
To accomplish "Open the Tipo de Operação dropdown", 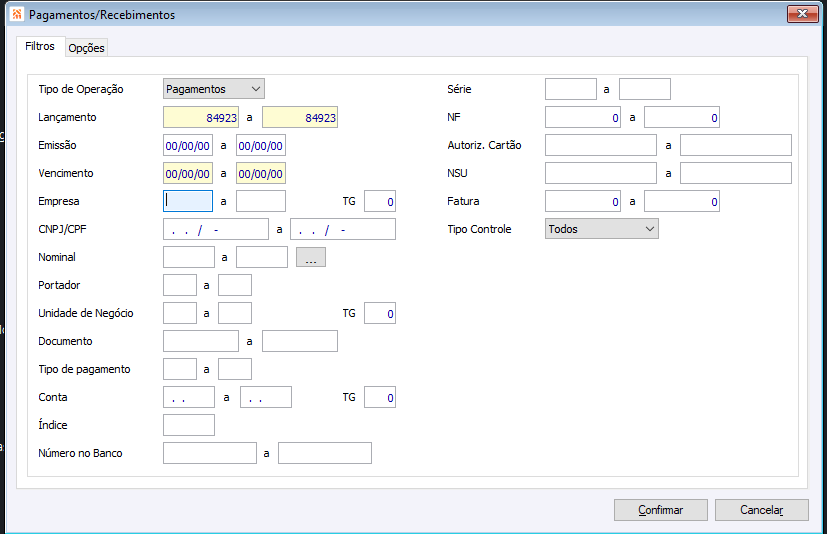I will coord(214,89).
